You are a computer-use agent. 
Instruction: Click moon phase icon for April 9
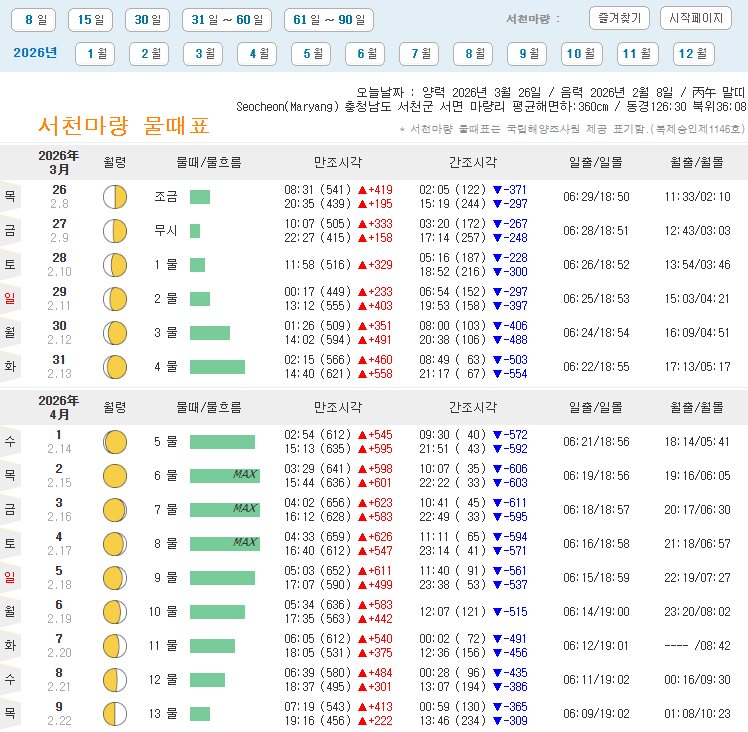click(115, 714)
